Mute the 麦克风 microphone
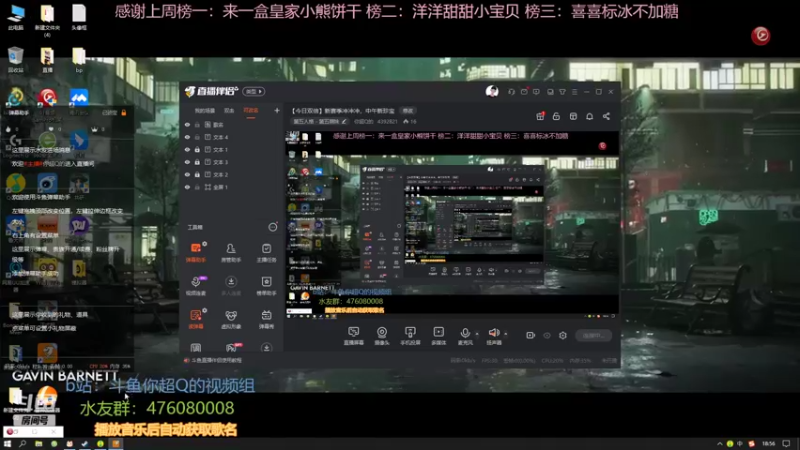Screen dimensions: 800x450 [465, 336]
